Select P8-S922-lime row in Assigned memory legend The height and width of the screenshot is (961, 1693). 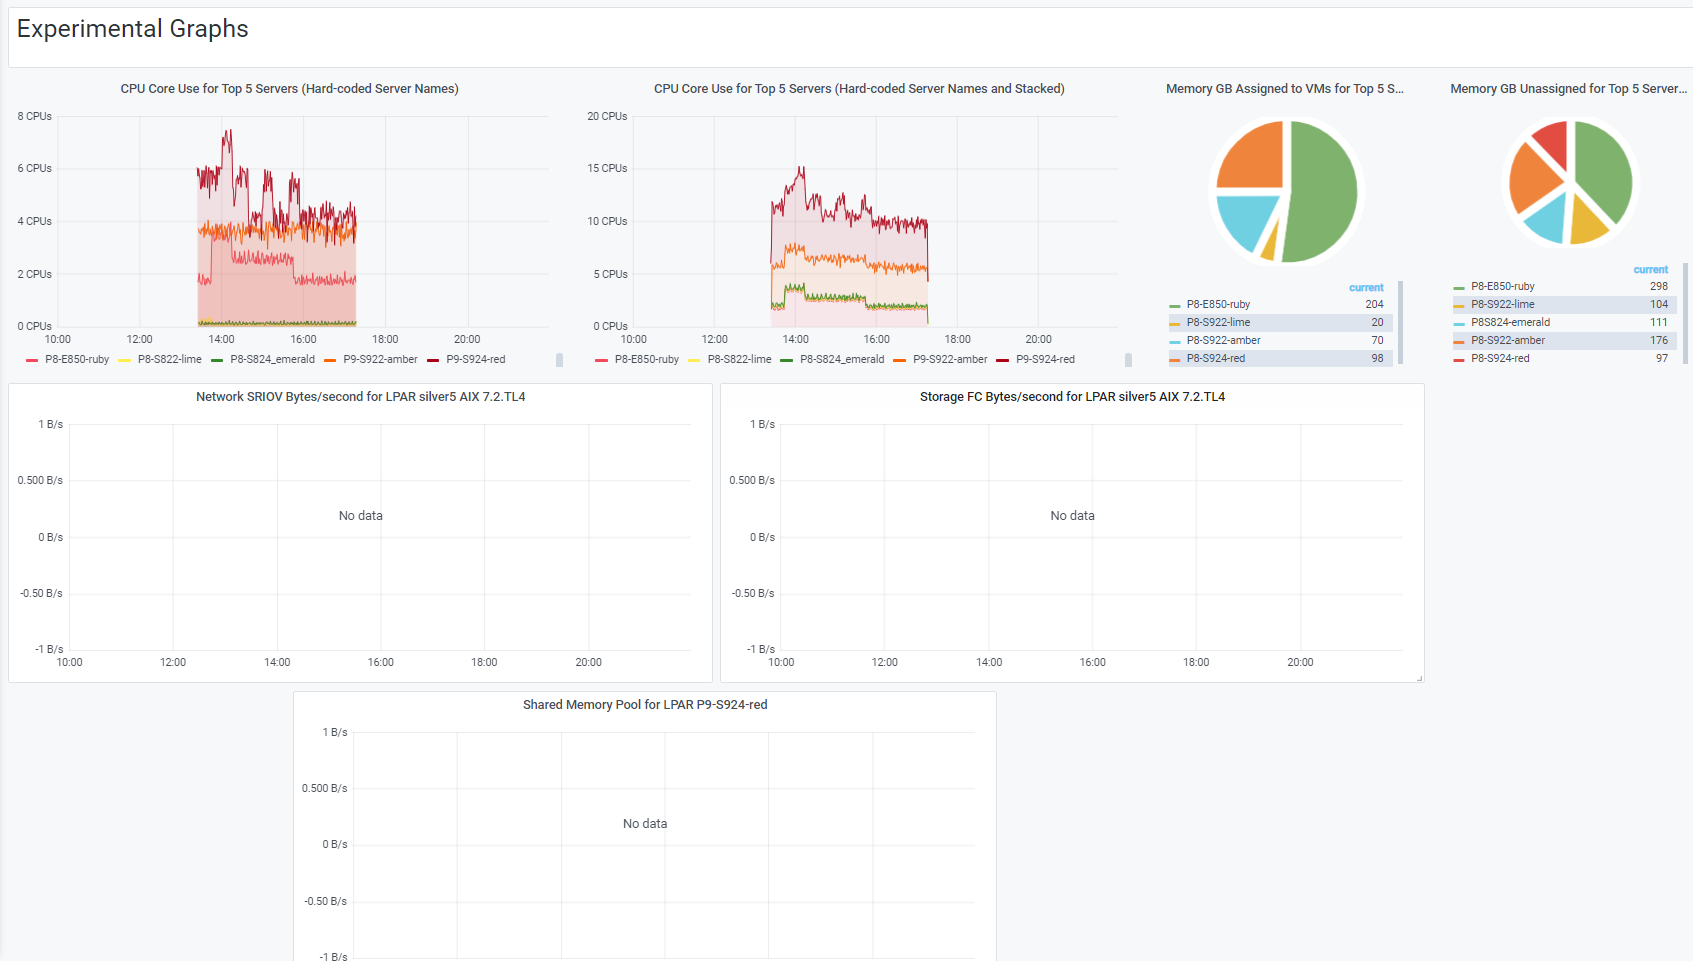[1280, 323]
